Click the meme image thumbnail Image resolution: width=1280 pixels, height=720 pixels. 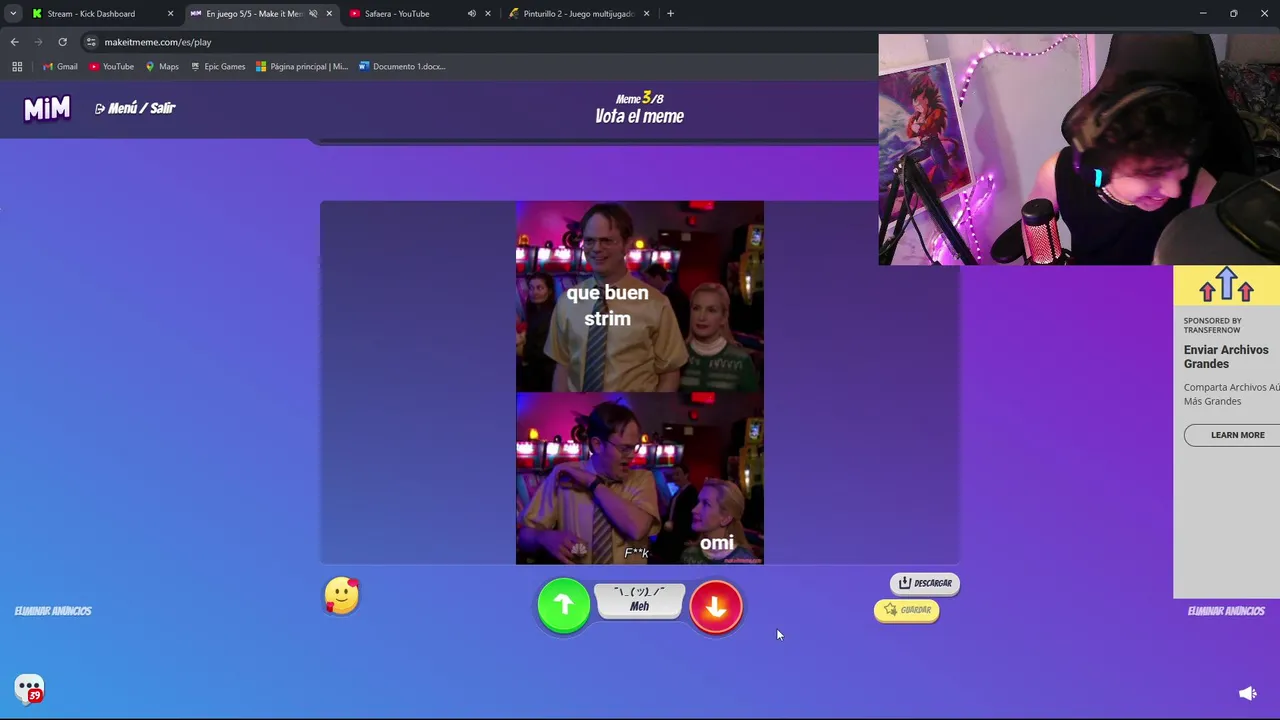[640, 382]
